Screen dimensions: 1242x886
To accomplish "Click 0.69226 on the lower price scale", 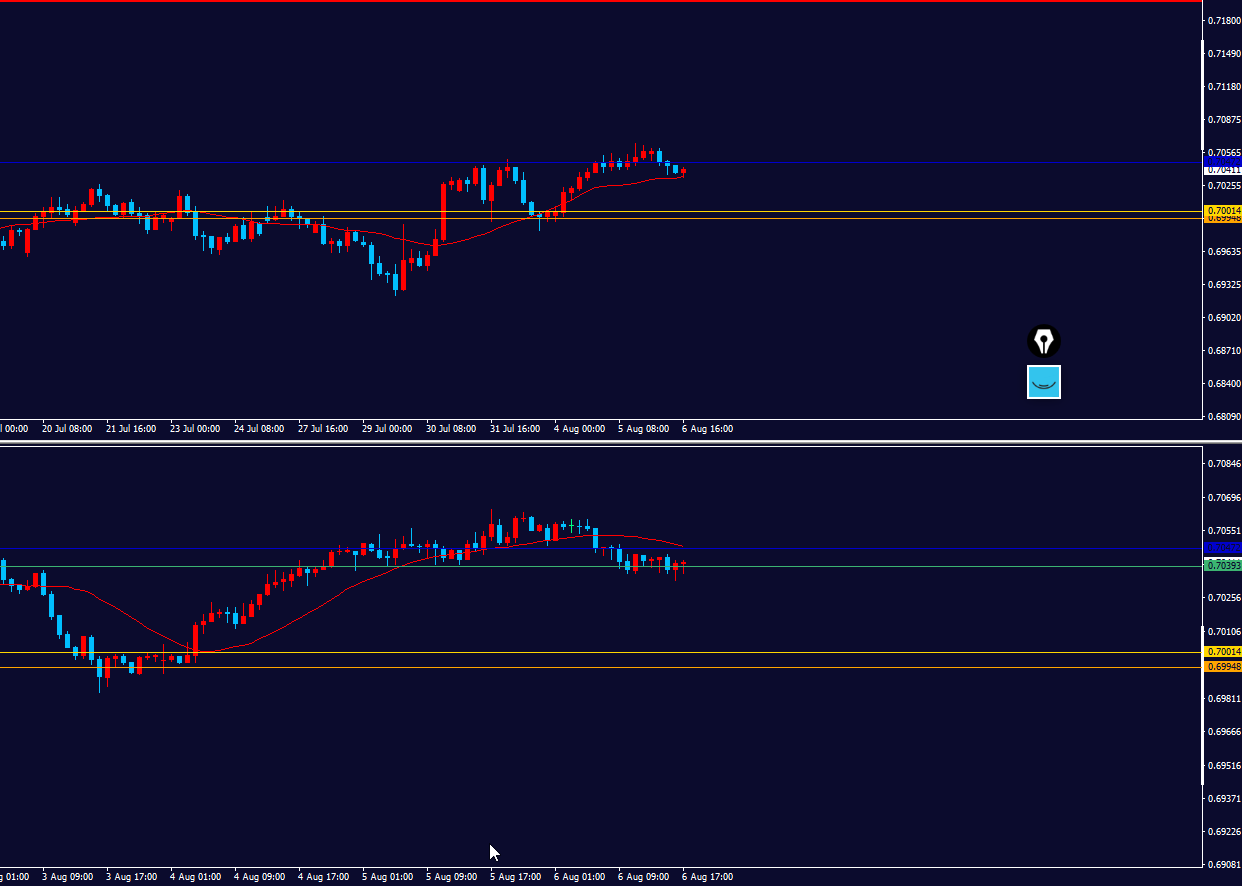I will tap(1224, 831).
